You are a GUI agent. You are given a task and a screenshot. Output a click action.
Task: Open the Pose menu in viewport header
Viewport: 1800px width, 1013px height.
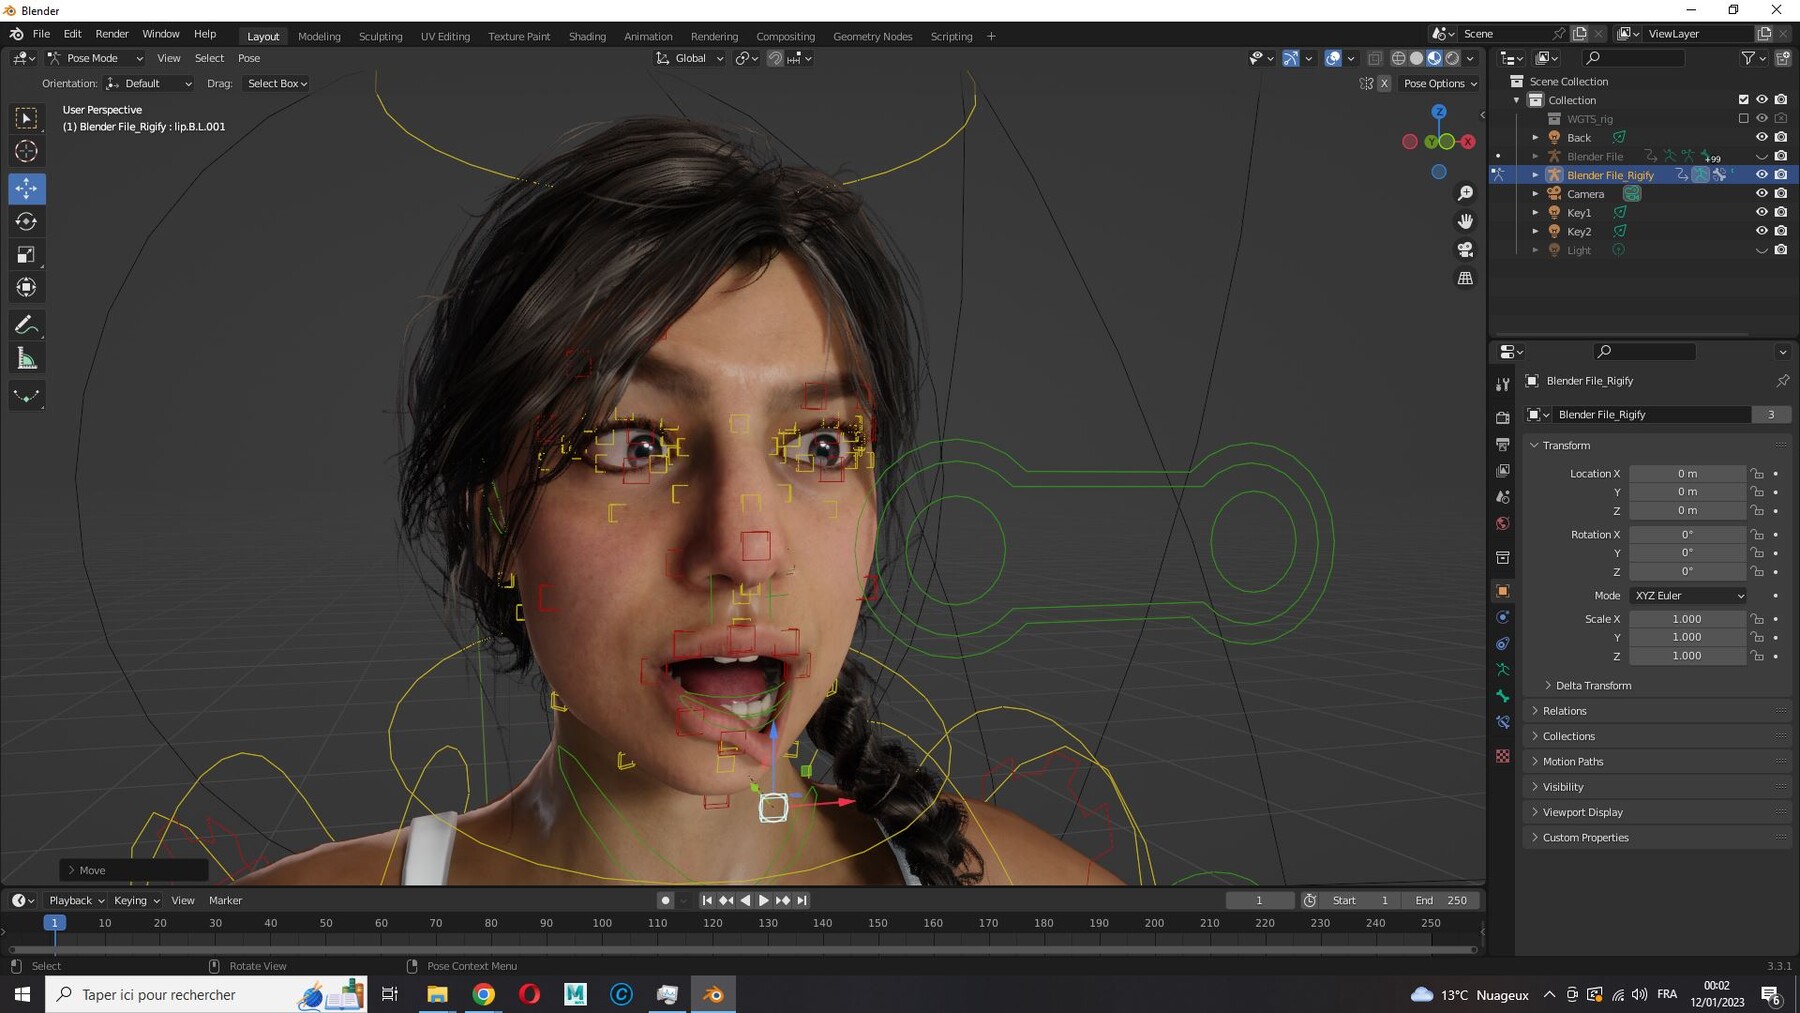click(249, 59)
